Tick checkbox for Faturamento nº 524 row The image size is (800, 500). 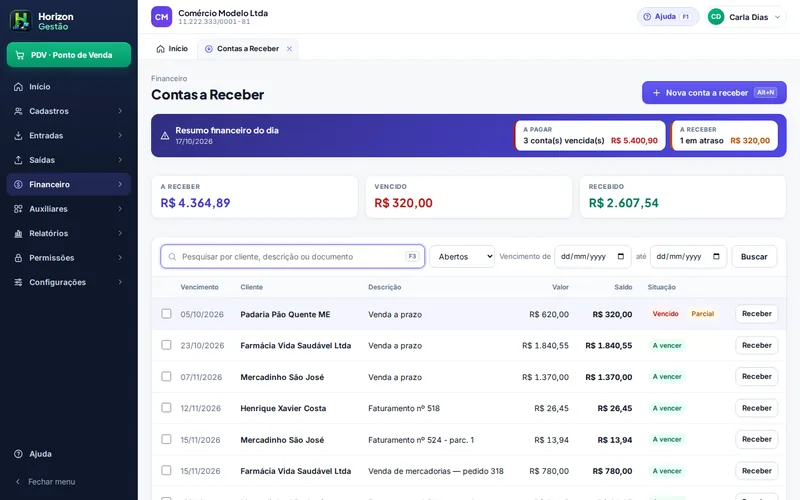(166, 439)
